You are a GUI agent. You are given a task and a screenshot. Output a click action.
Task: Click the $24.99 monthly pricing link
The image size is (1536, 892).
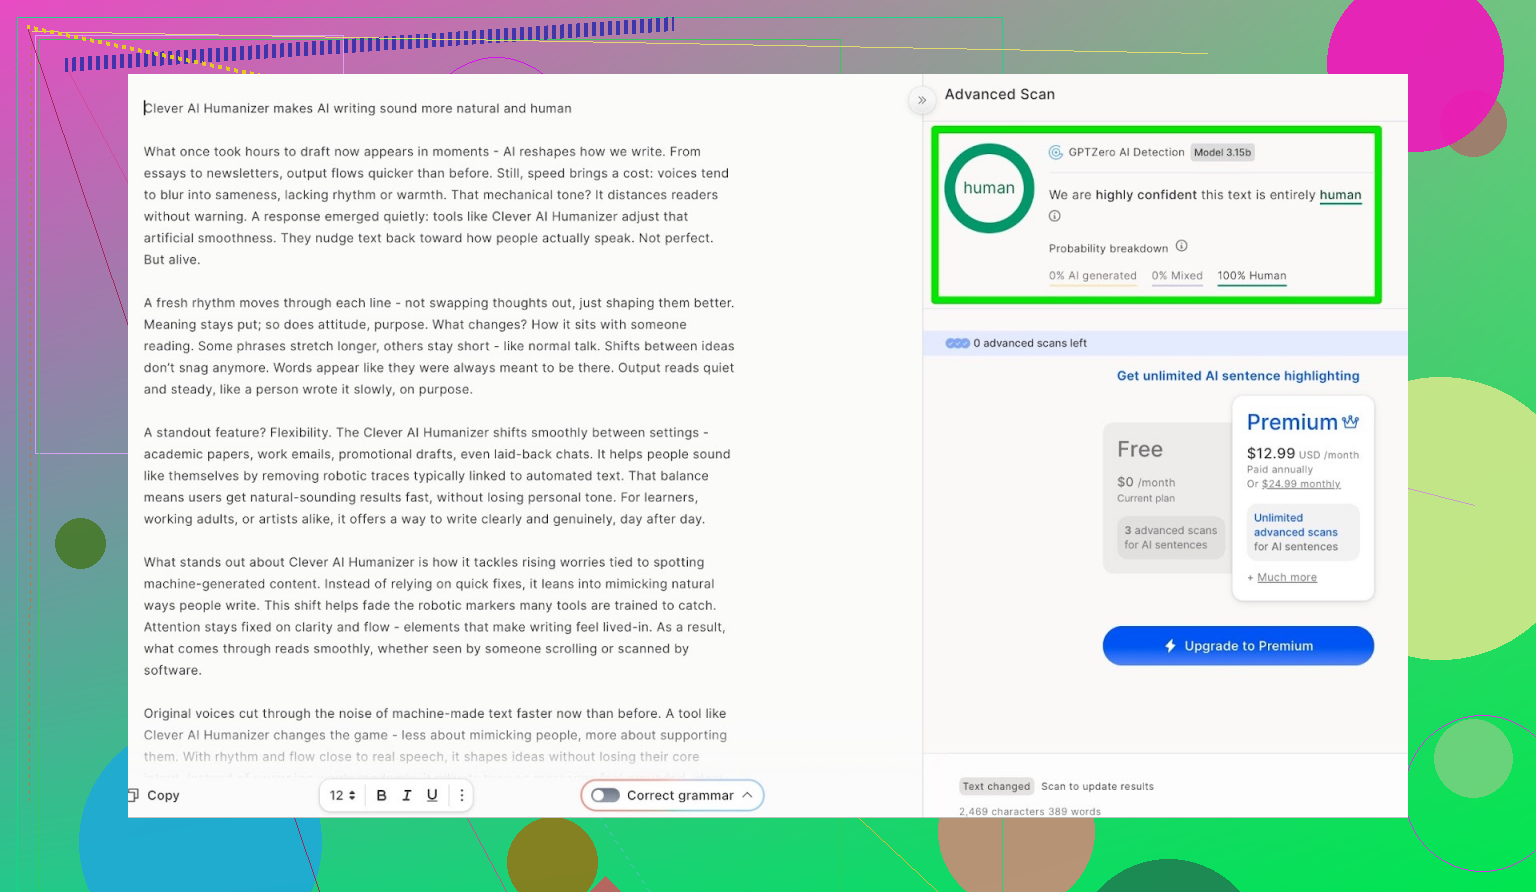point(1300,484)
